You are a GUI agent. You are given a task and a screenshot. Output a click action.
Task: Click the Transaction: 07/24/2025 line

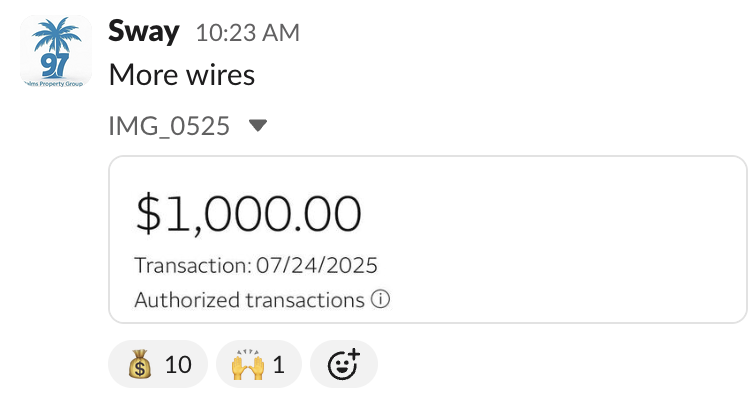(256, 265)
